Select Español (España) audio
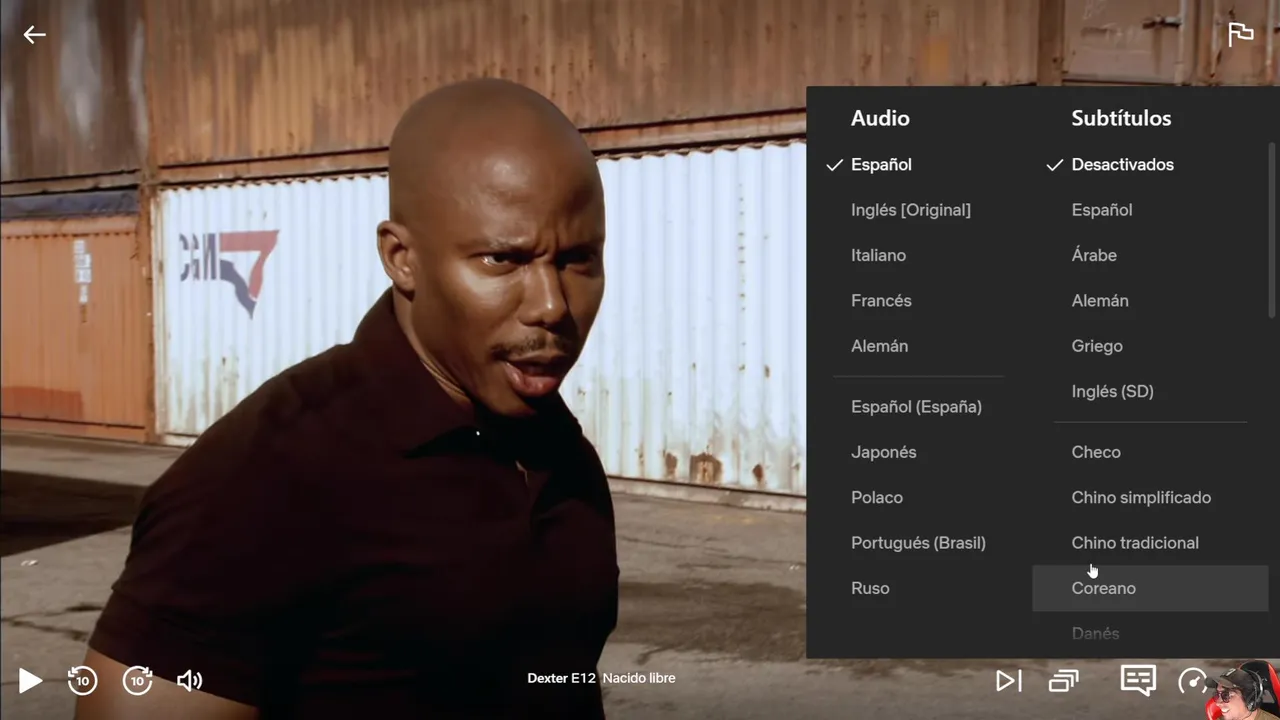Image resolution: width=1280 pixels, height=720 pixels. coord(919,407)
